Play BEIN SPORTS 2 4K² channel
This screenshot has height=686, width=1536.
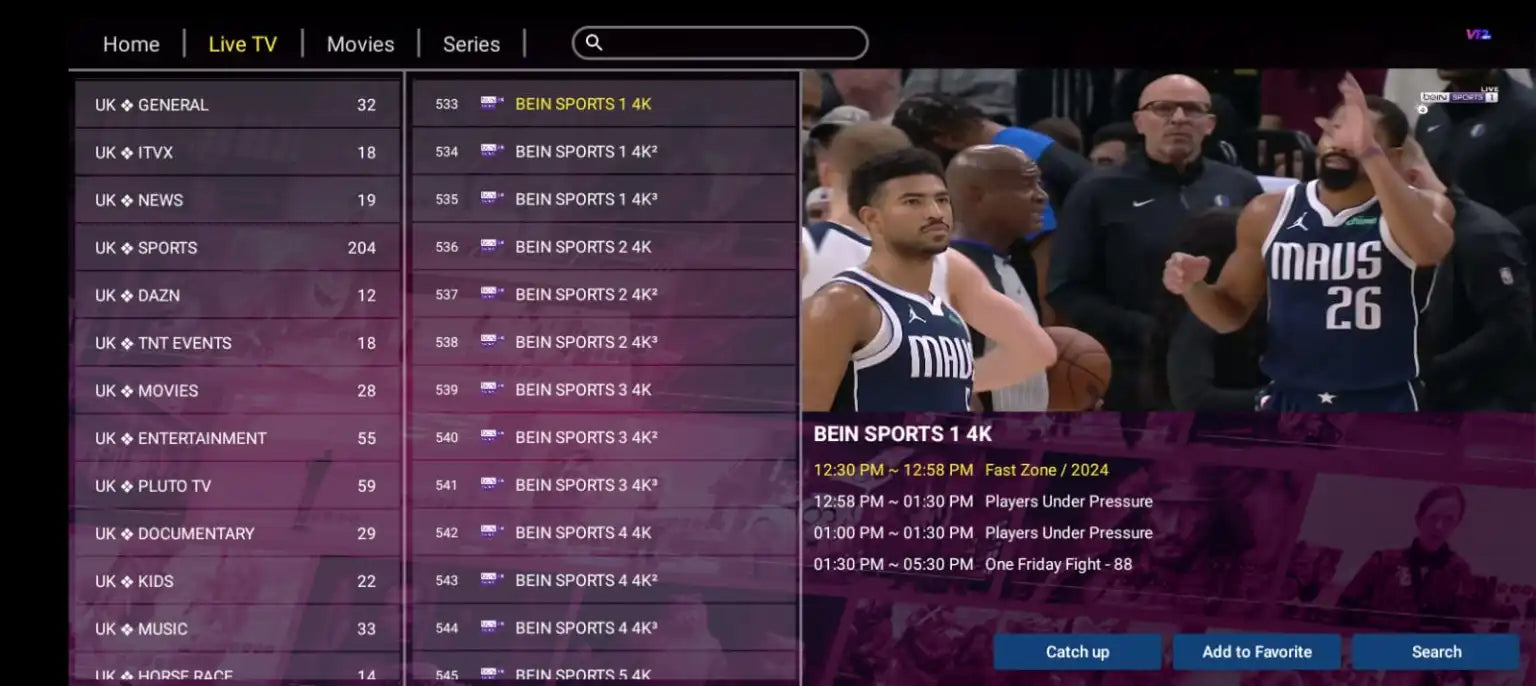pyautogui.click(x=604, y=294)
